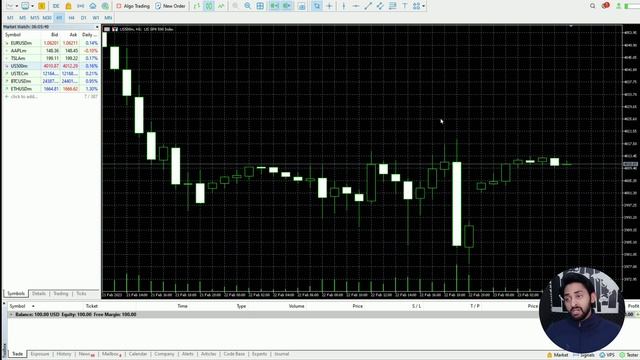Switch to M1 timeframe
This screenshot has width=640, height=360.
click(x=10, y=18)
